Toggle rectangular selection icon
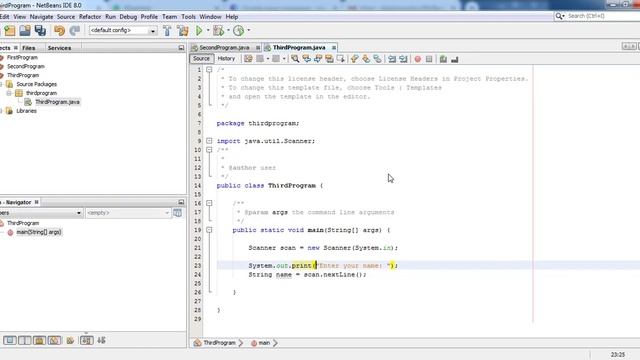The height and width of the screenshot is (360, 640). click(x=340, y=59)
